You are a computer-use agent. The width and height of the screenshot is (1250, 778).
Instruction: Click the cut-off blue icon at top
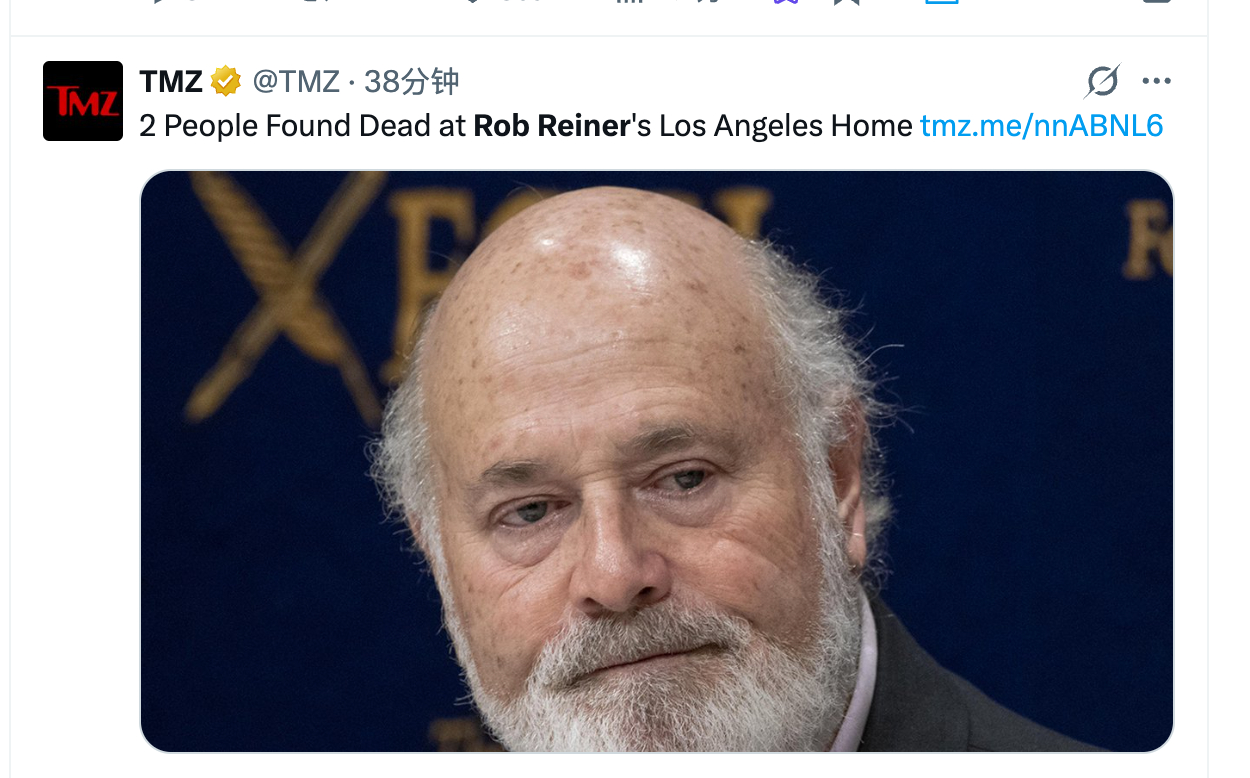pos(941,2)
